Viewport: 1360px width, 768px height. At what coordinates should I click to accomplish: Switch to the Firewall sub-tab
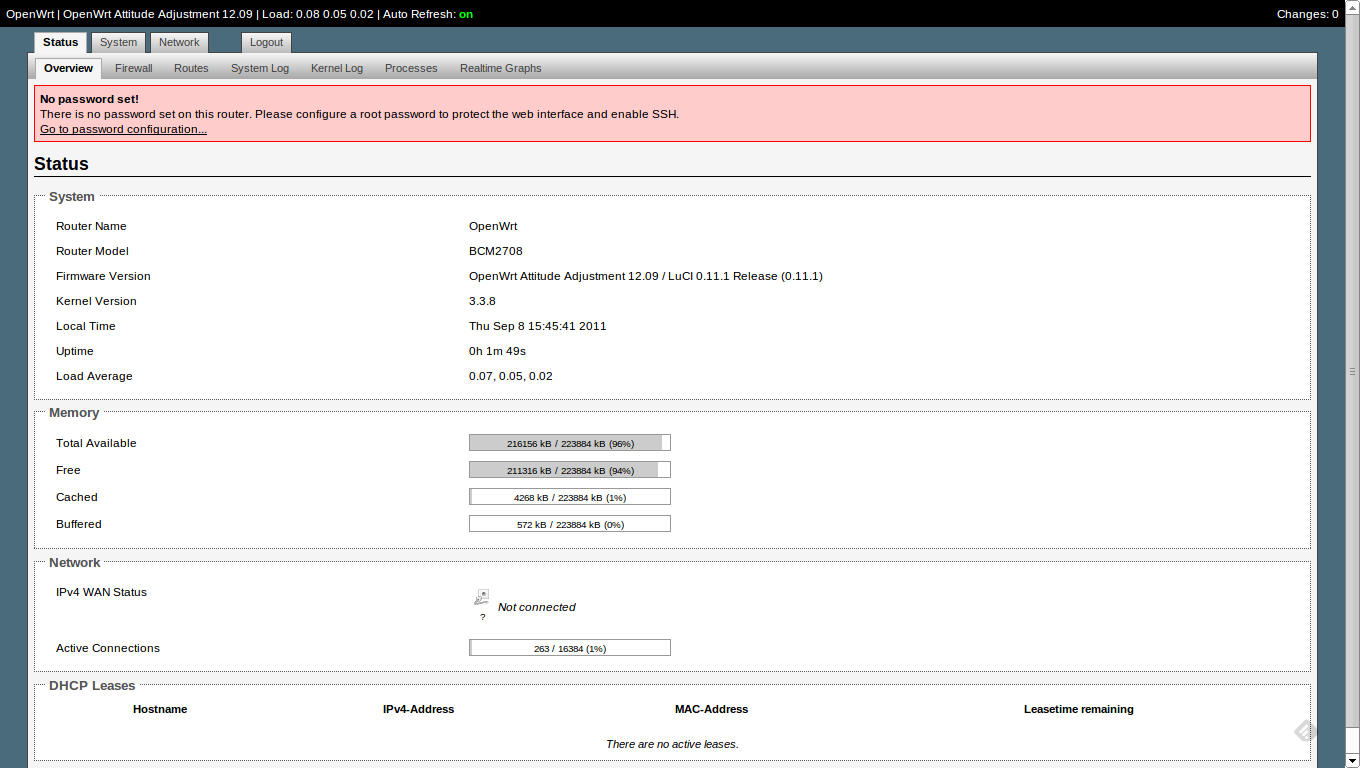[x=134, y=68]
